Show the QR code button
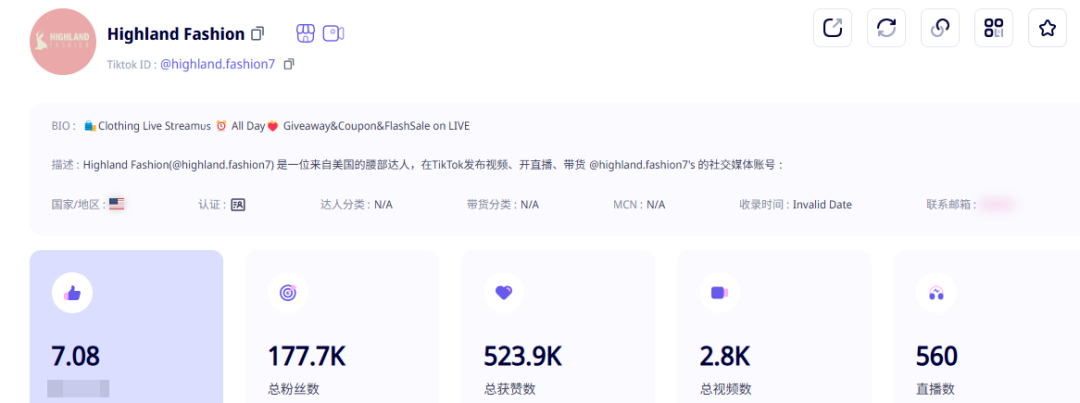 click(x=994, y=28)
